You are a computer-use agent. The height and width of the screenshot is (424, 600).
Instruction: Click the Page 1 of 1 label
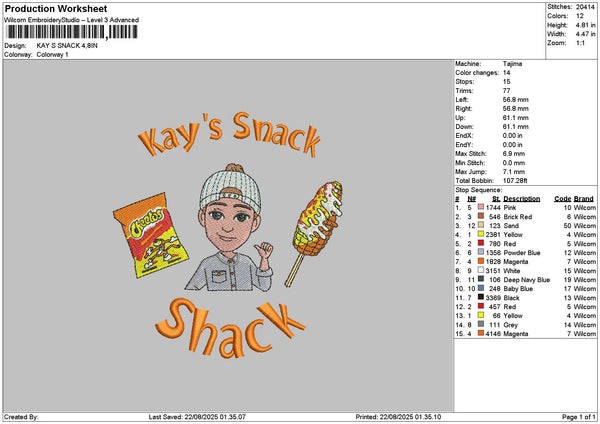pyautogui.click(x=579, y=417)
